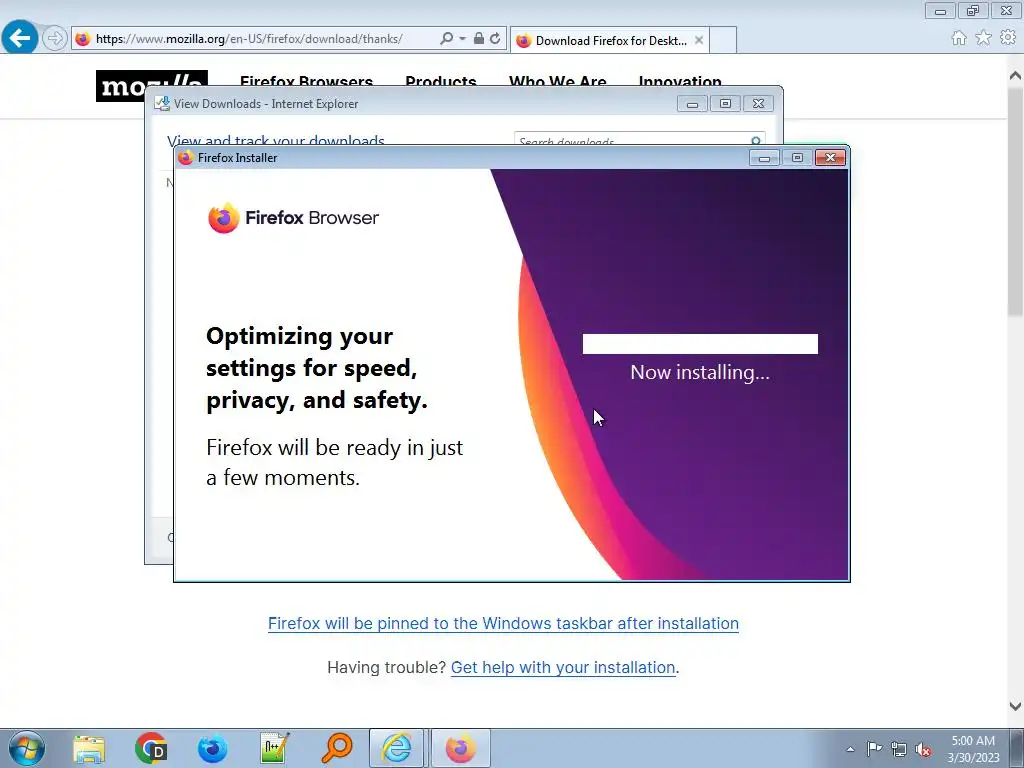Screen dimensions: 1024x768
Task: Open the Firefox Browsers navigation menu
Action: click(x=306, y=82)
